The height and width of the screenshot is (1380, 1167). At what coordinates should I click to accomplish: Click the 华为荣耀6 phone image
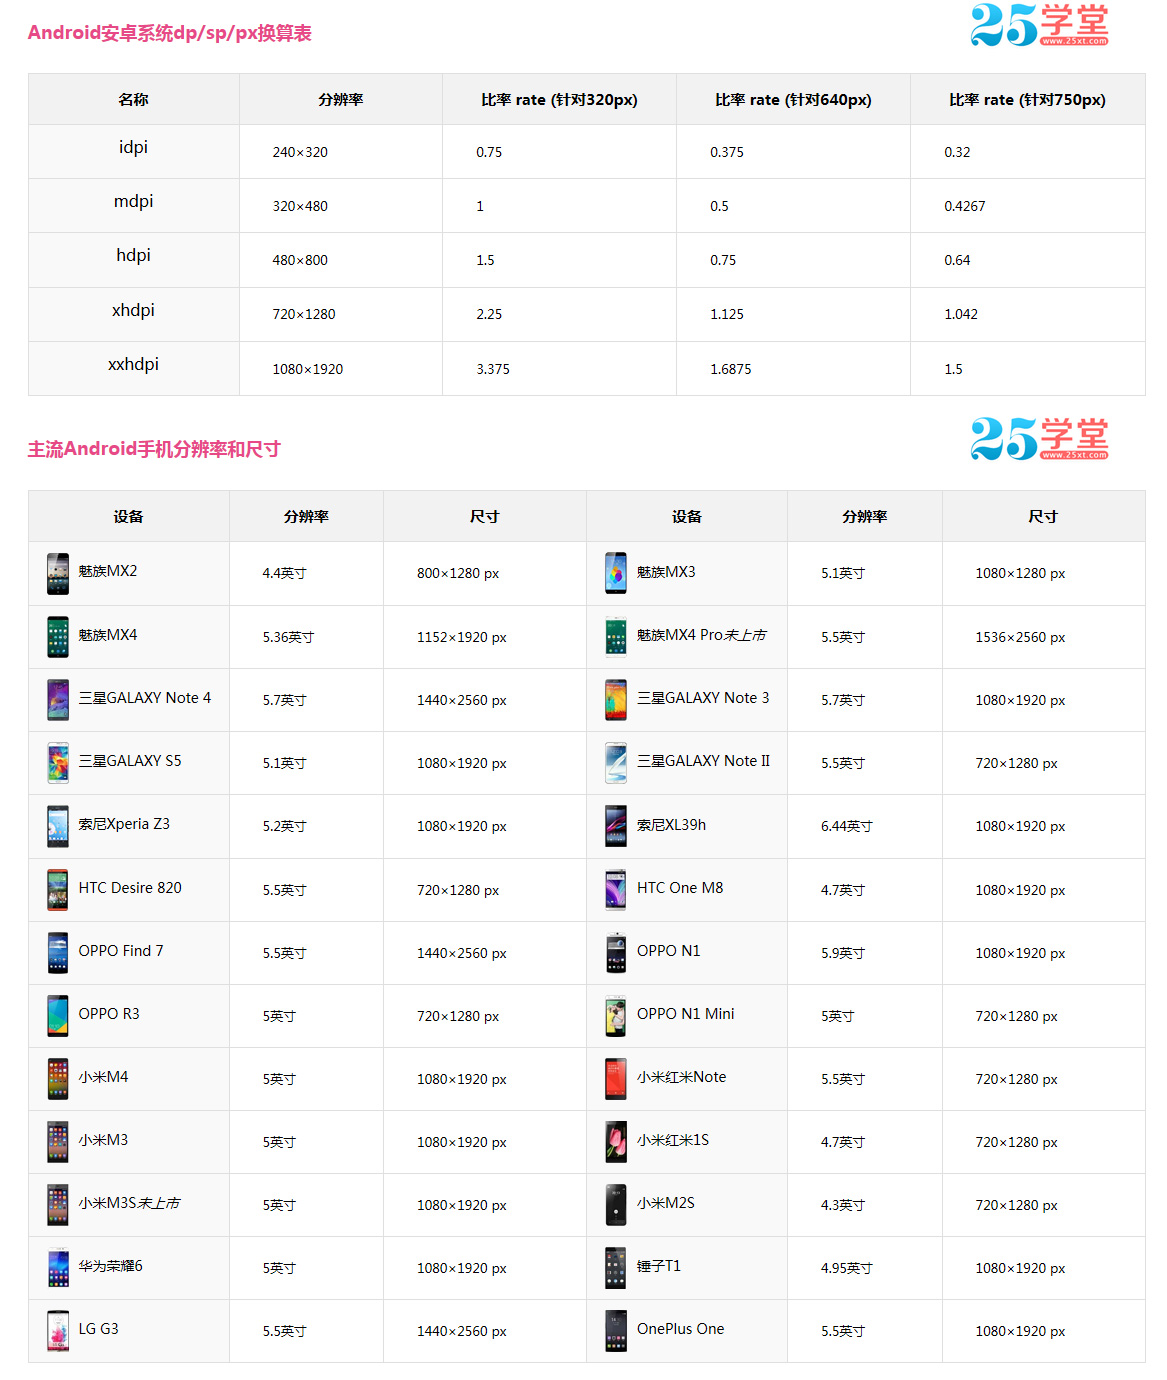coord(58,1268)
